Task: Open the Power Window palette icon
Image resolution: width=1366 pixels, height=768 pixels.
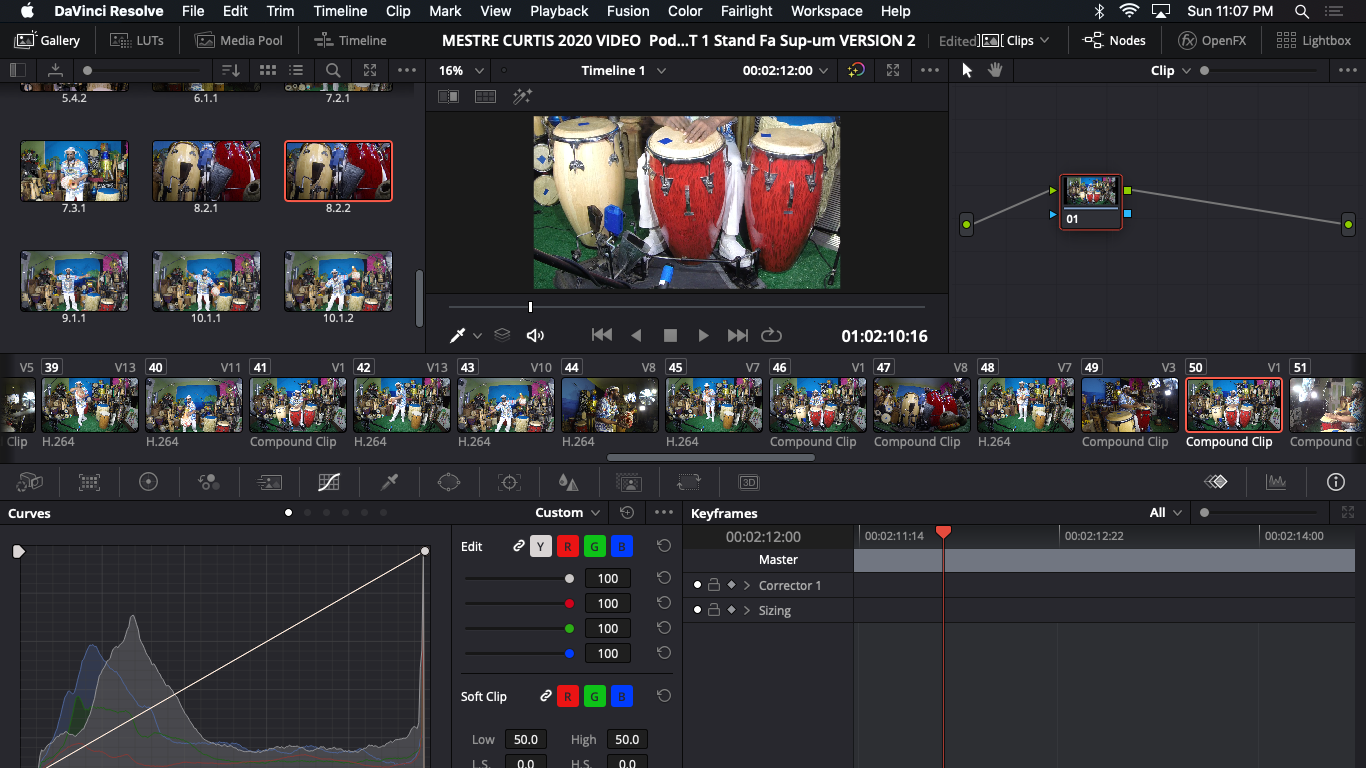Action: (449, 482)
